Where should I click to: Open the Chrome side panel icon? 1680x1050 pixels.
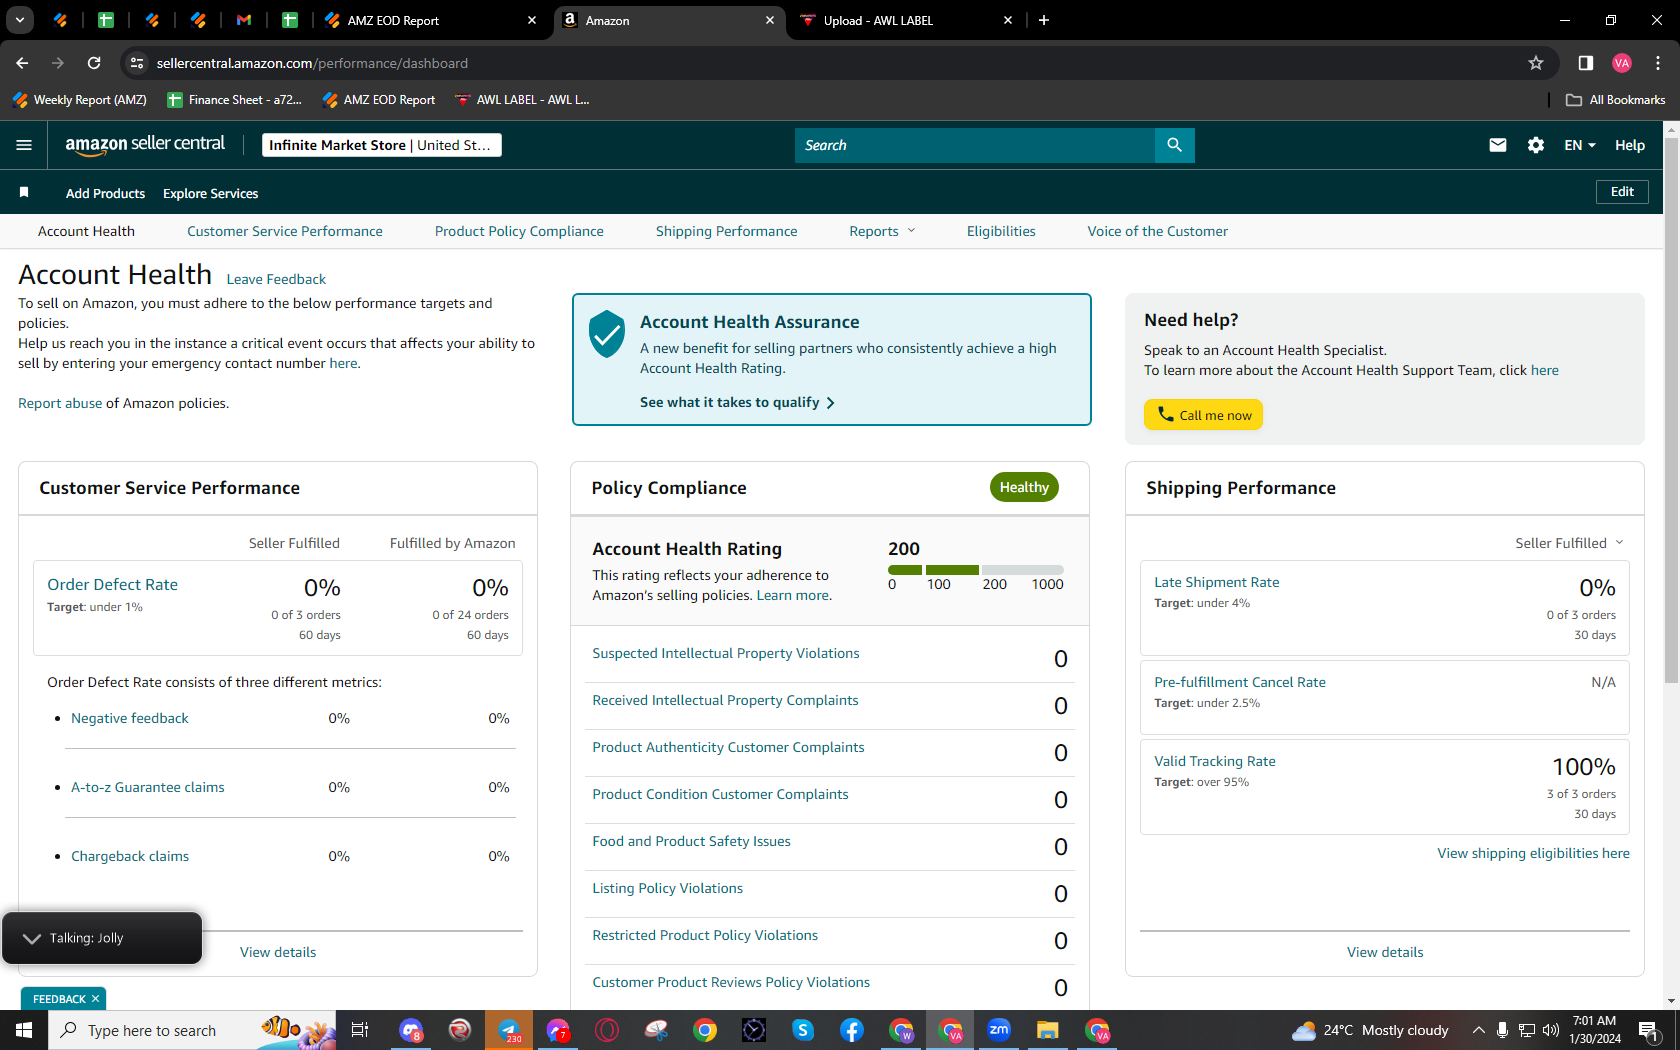1585,63
